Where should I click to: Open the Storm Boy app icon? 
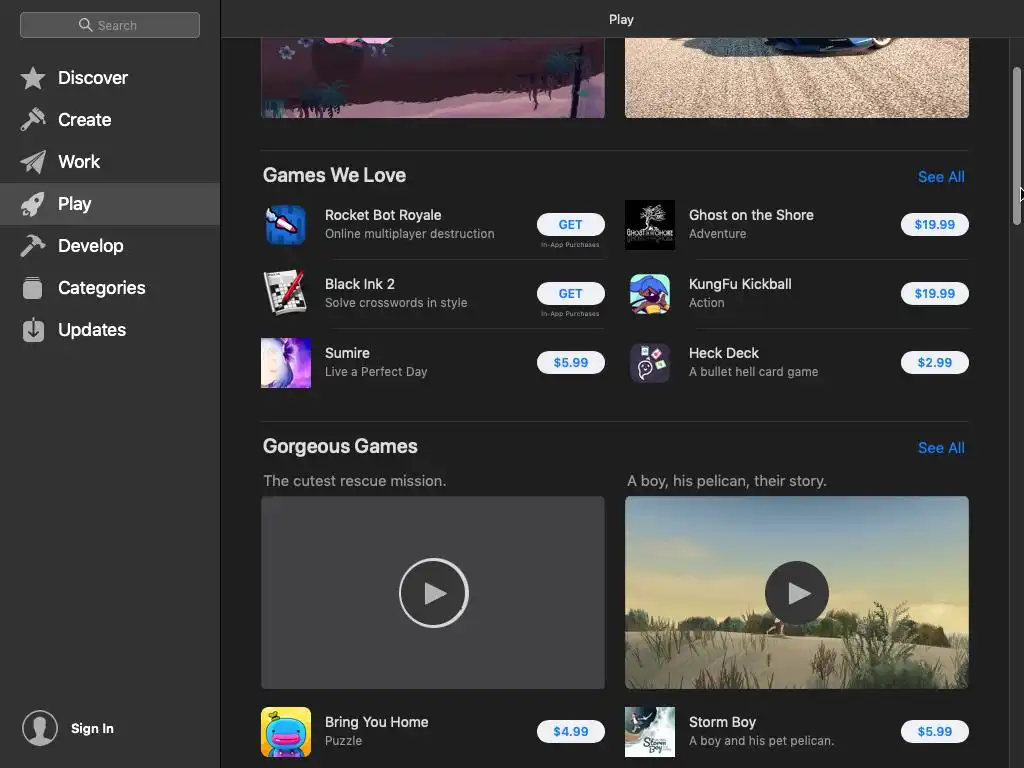650,731
